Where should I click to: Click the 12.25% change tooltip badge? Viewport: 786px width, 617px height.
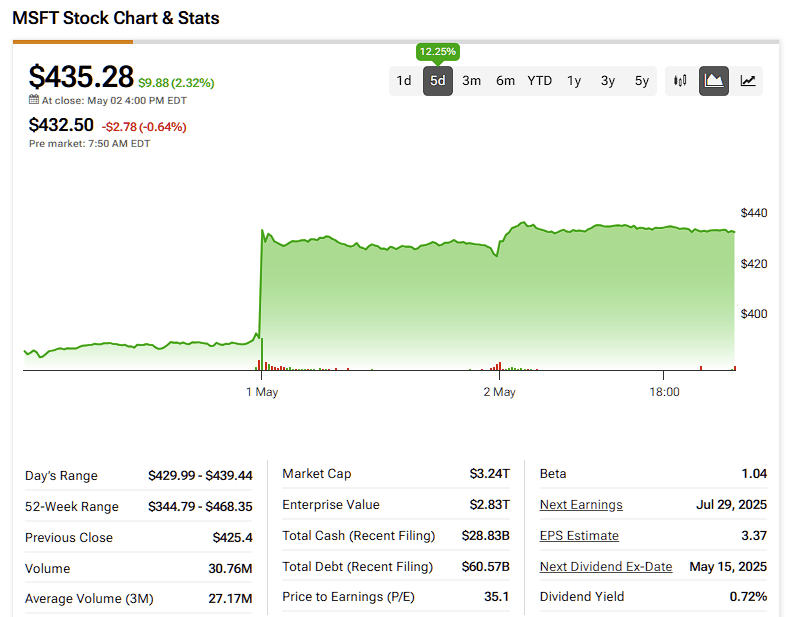(438, 52)
